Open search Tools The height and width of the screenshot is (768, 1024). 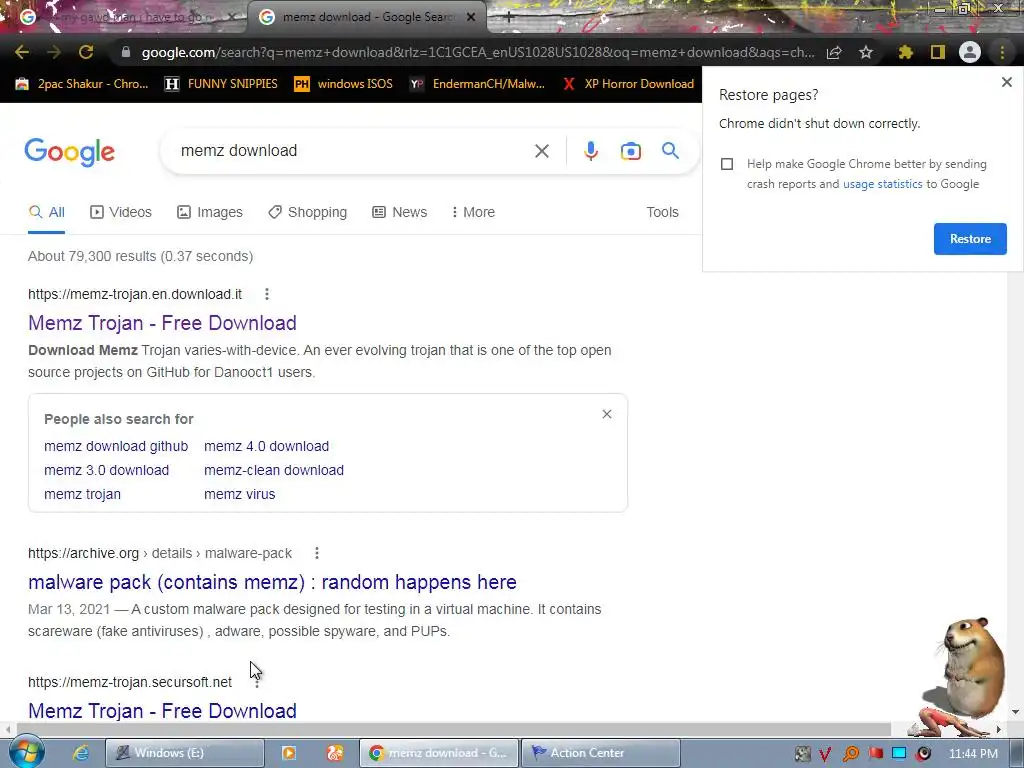(x=662, y=212)
